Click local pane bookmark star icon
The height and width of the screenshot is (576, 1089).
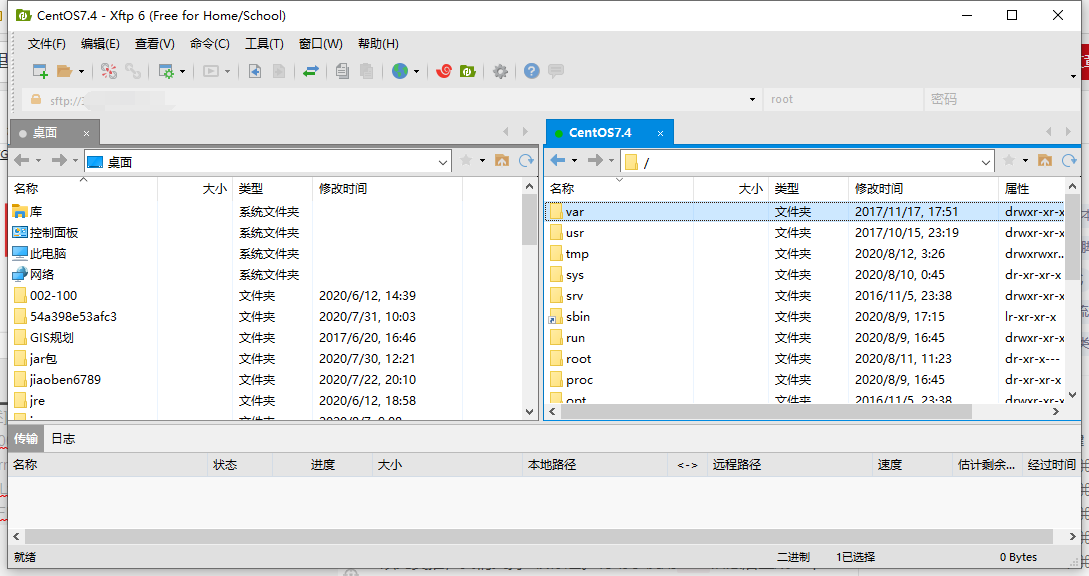click(466, 161)
